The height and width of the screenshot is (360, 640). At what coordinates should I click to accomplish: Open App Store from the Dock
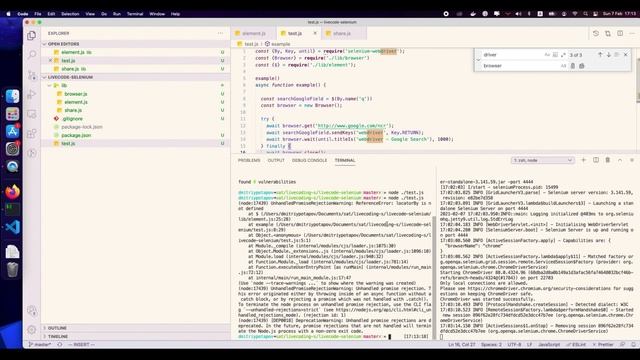tap(12, 131)
